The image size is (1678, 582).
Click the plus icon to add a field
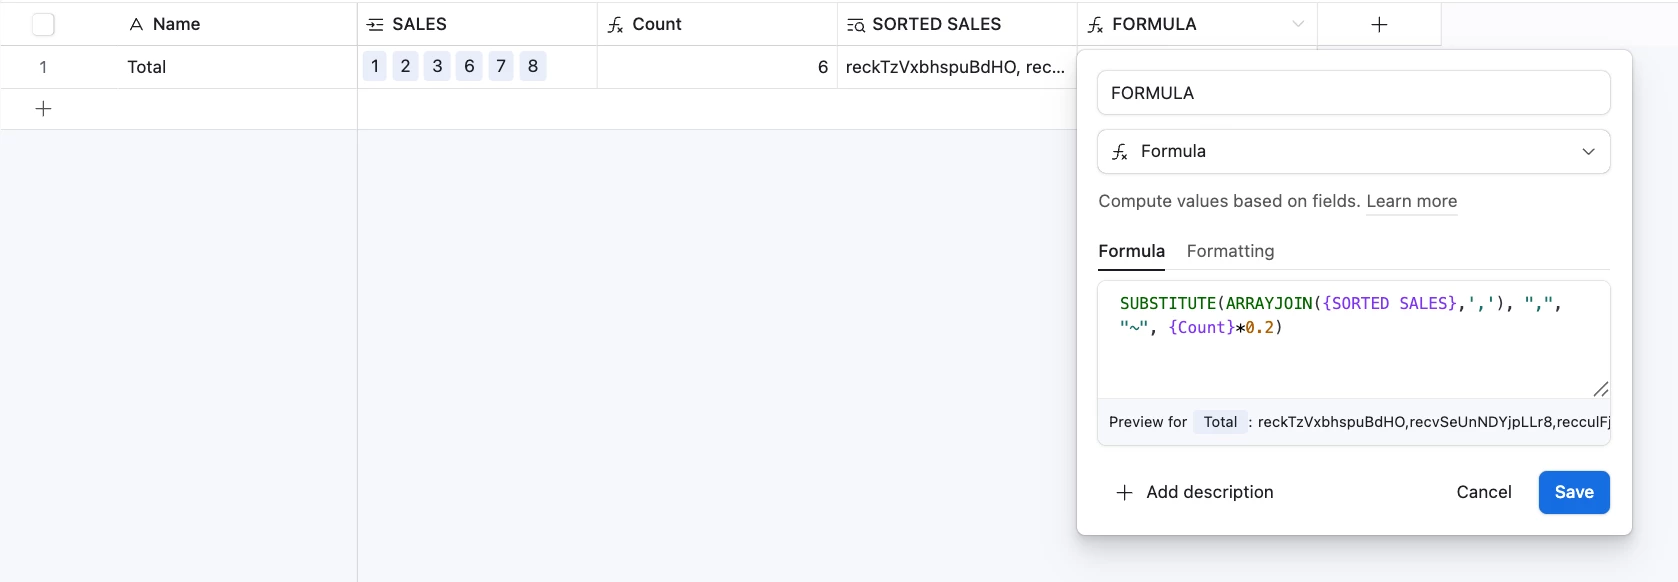pos(1379,24)
